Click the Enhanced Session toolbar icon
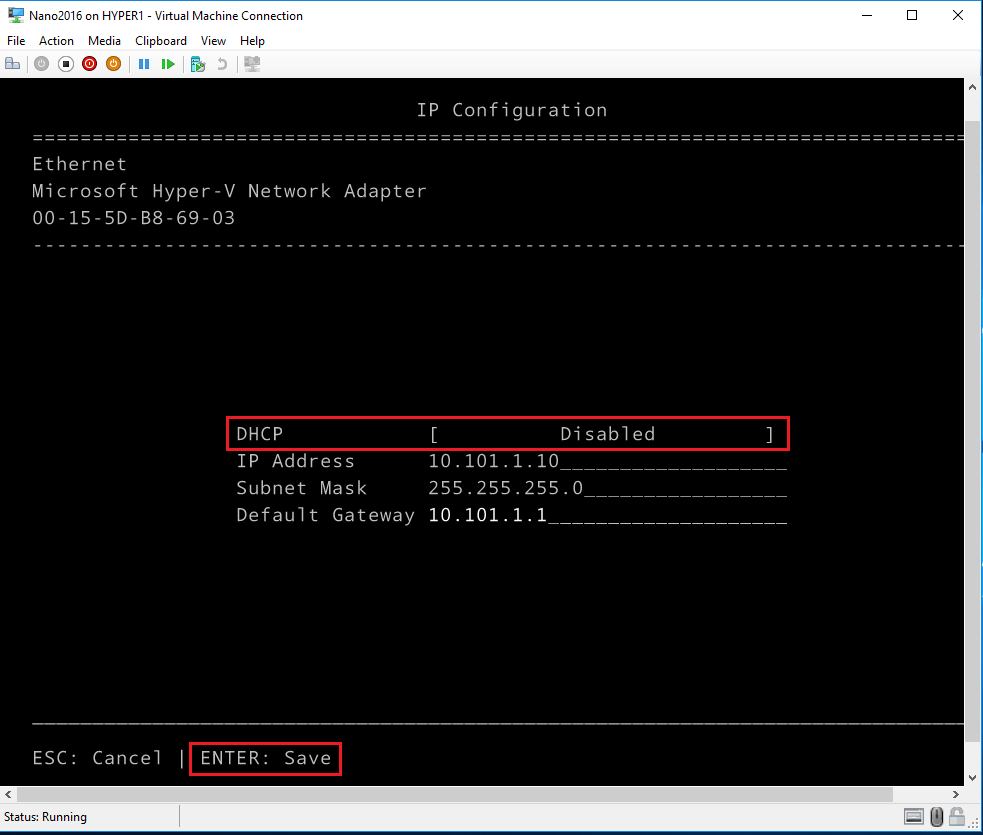The width and height of the screenshot is (983, 835). 252,64
